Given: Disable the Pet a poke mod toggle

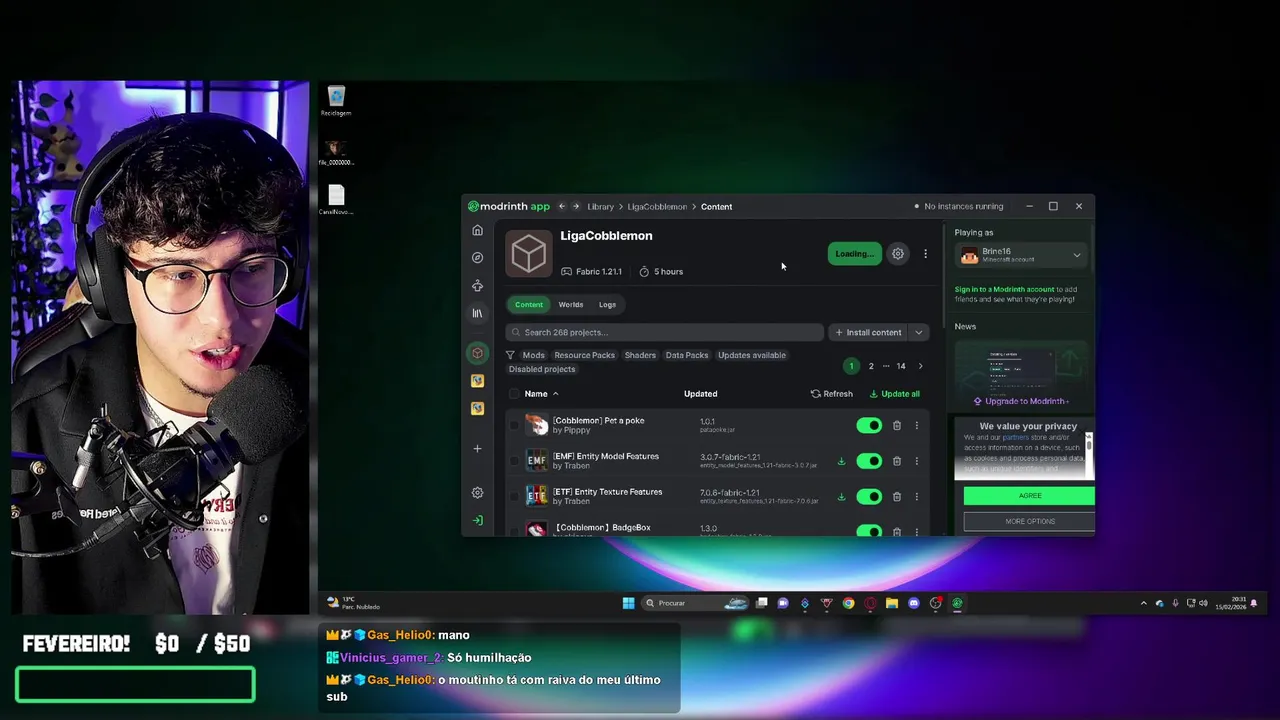Looking at the screenshot, I should pyautogui.click(x=869, y=426).
